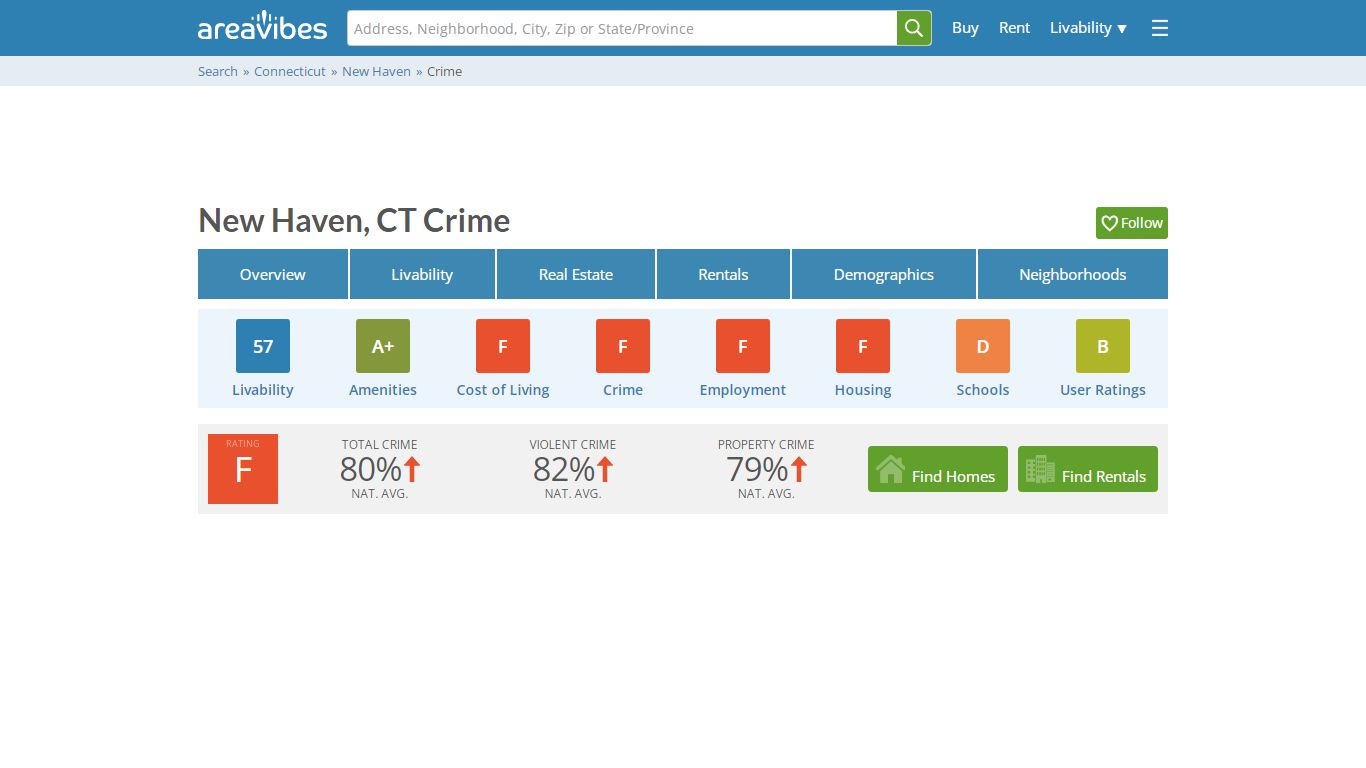Switch to the Livability tab
1366x768 pixels.
(422, 274)
